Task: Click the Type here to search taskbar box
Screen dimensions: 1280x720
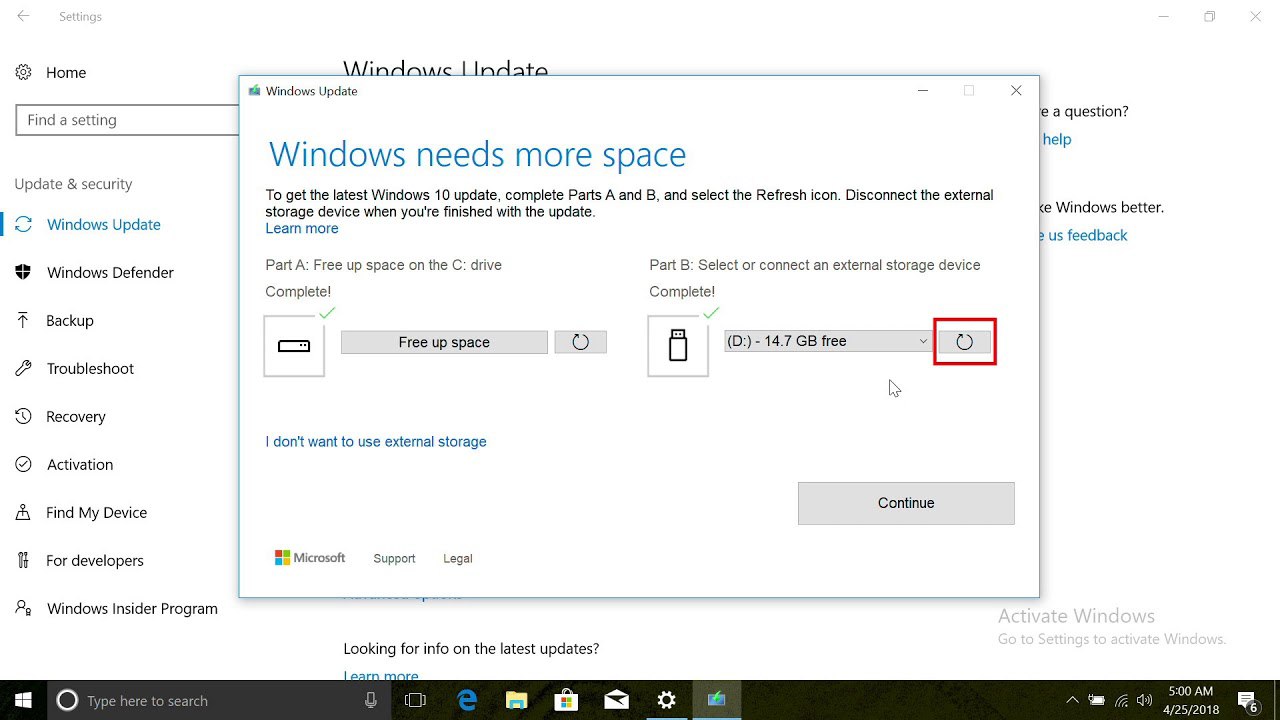Action: (218, 701)
